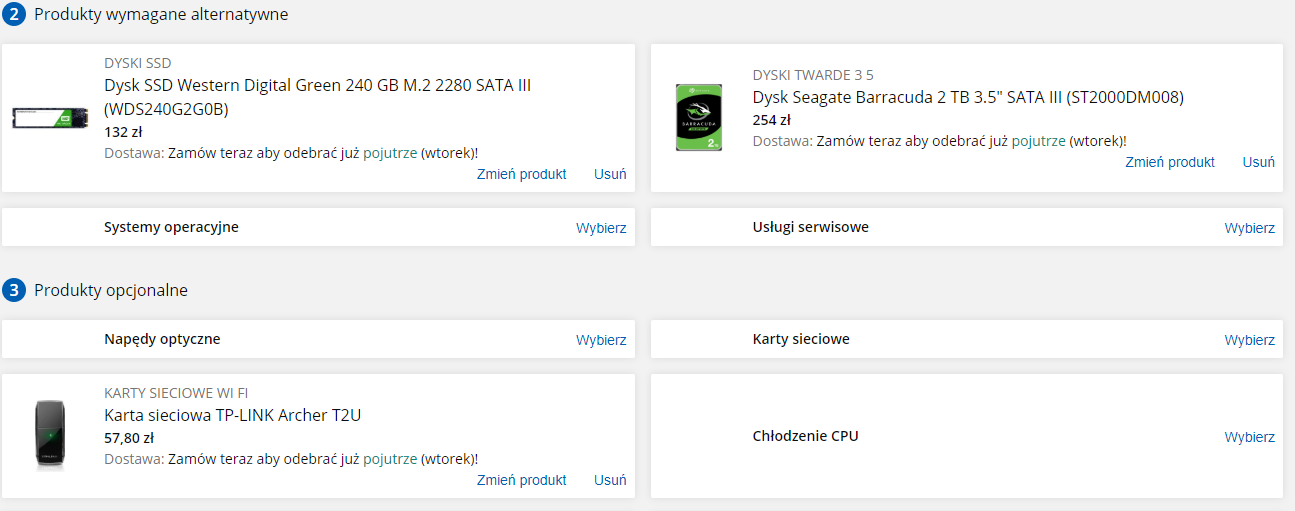
Task: Click the Seagate Barracuda hard drive image
Action: pos(700,117)
